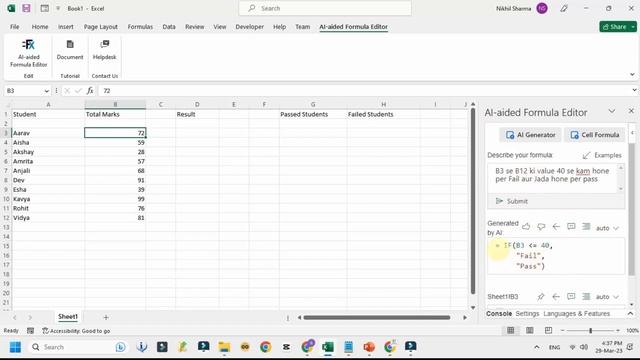Open Quick Access Toolbar customize dropdown
This screenshot has height=360, width=640.
(58, 8)
